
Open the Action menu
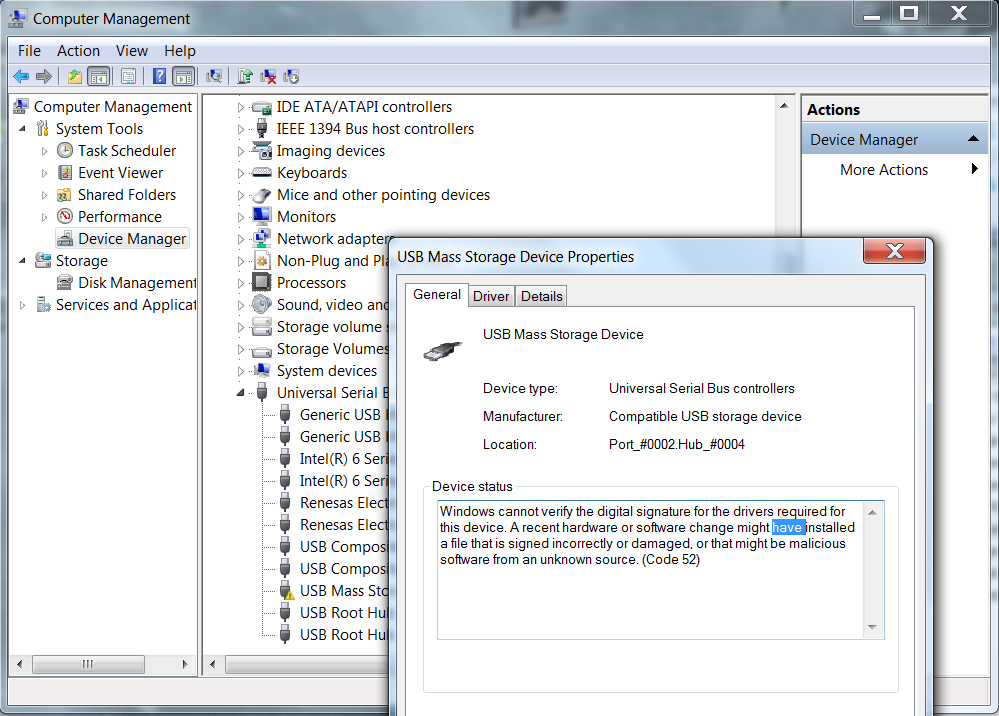coord(78,51)
